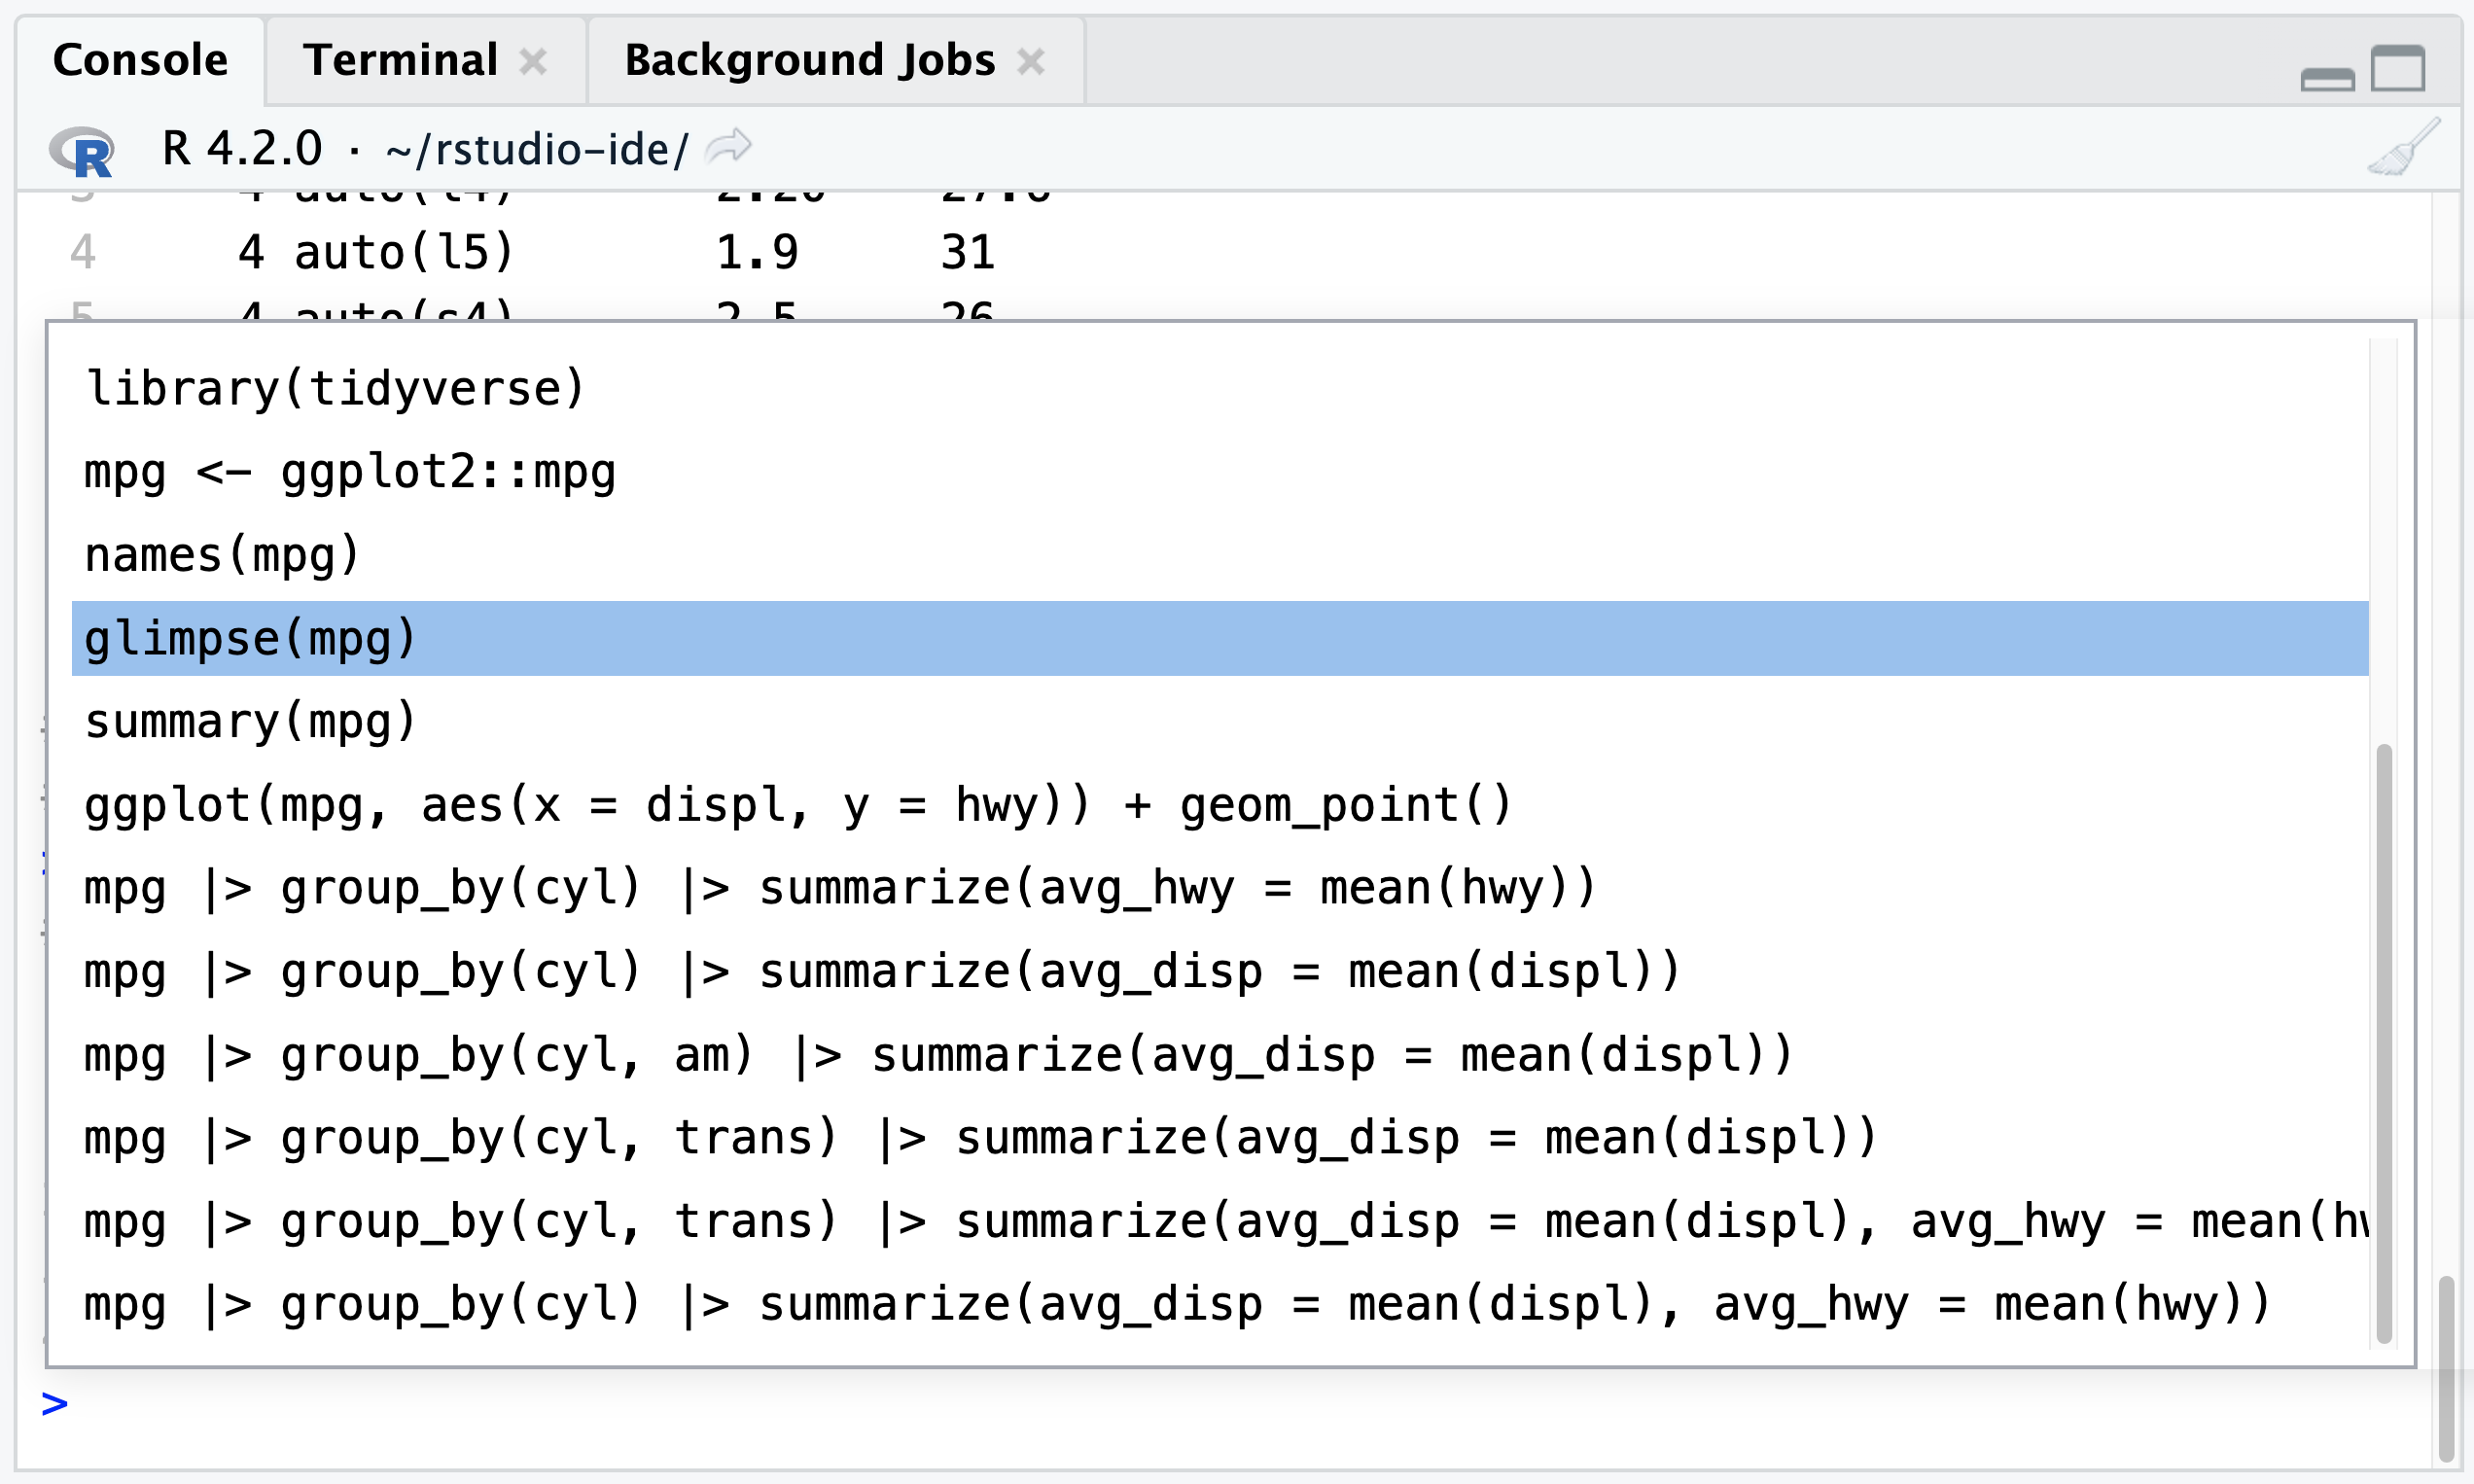
Task: Close the Terminal tab
Action: (x=534, y=62)
